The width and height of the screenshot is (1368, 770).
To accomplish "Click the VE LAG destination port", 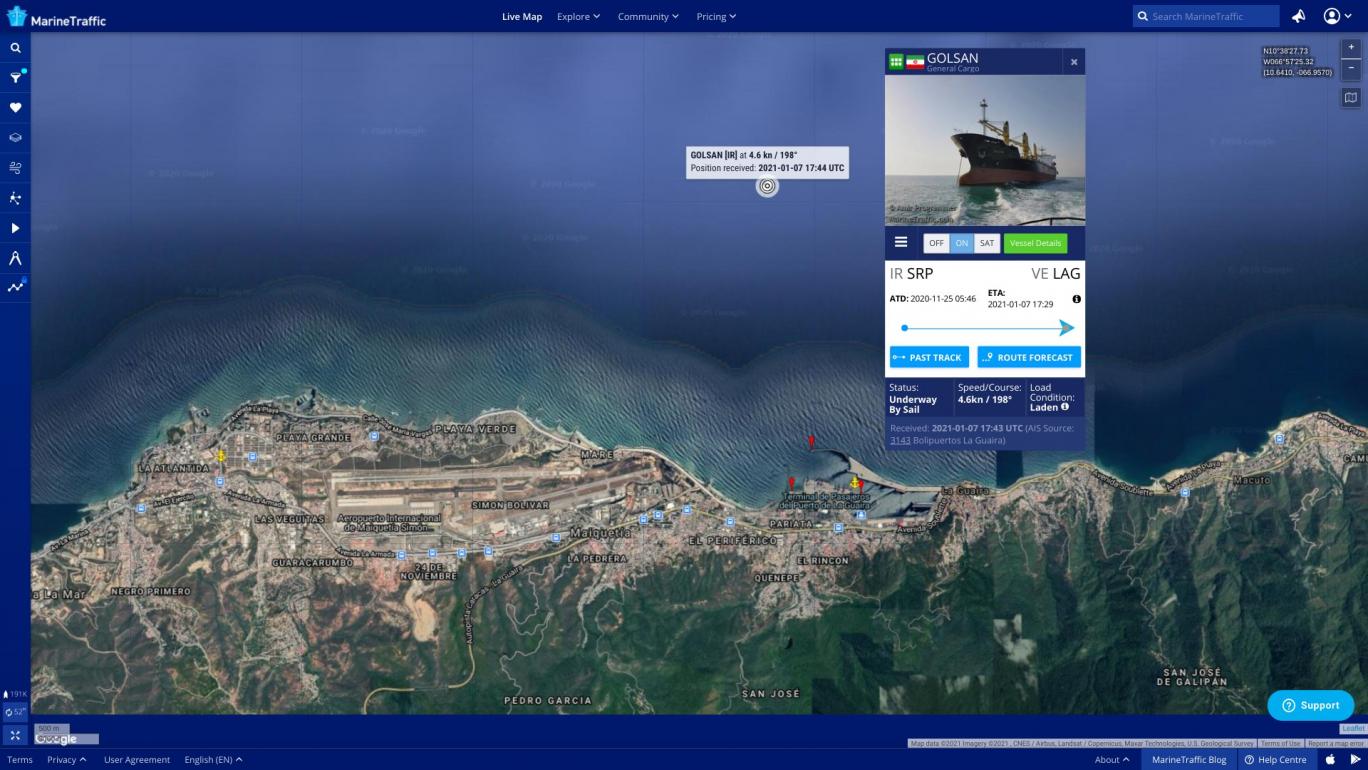I will [x=1056, y=273].
